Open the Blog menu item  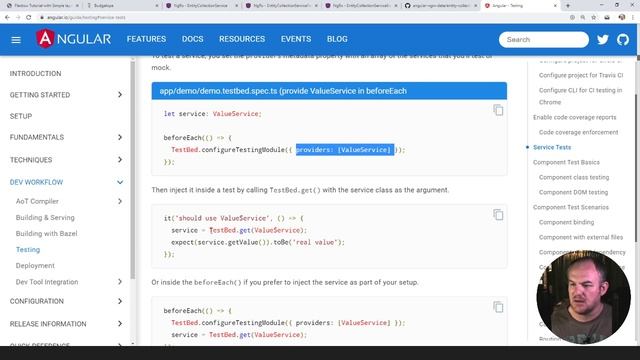pyautogui.click(x=337, y=39)
